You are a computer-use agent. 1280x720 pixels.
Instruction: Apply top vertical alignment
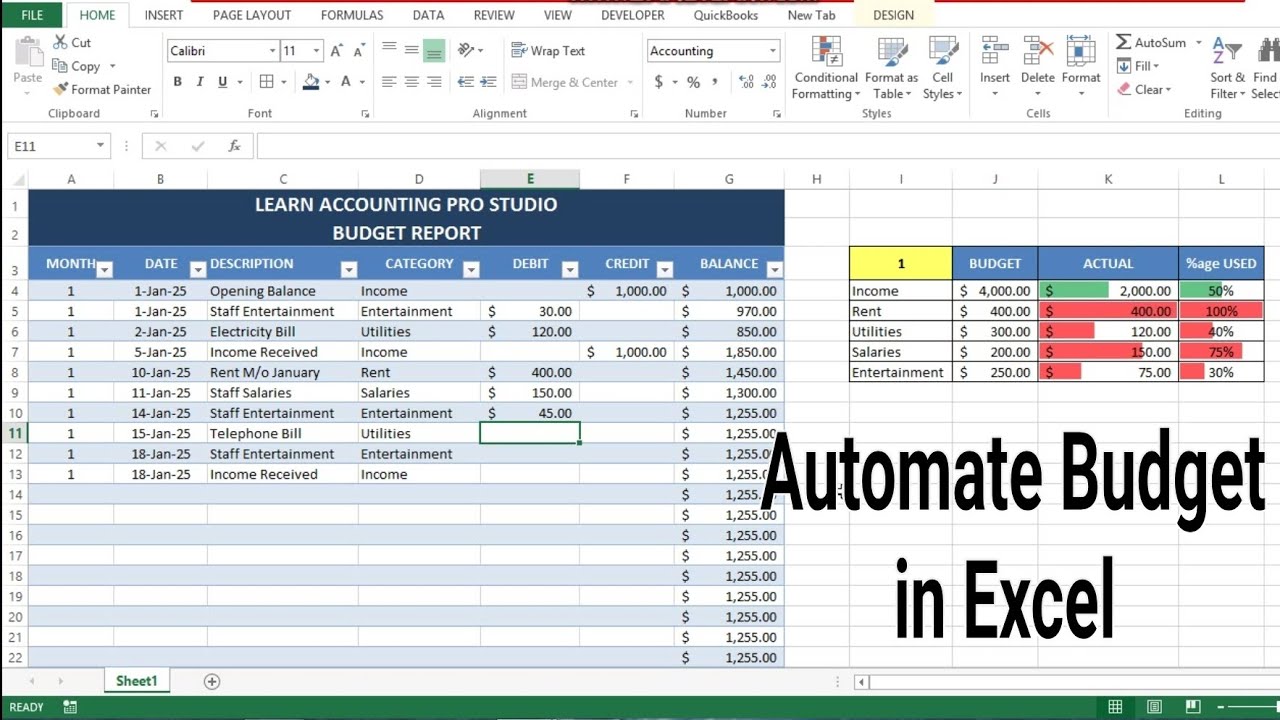point(389,50)
